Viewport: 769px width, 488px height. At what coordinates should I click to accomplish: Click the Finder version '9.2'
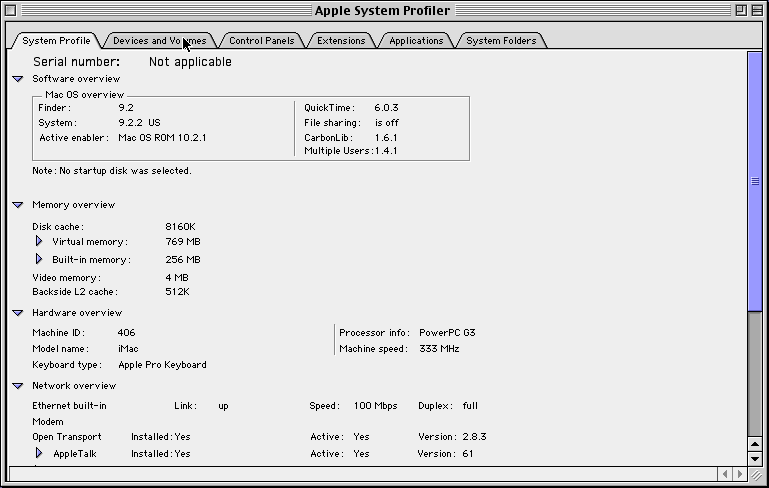pos(126,108)
